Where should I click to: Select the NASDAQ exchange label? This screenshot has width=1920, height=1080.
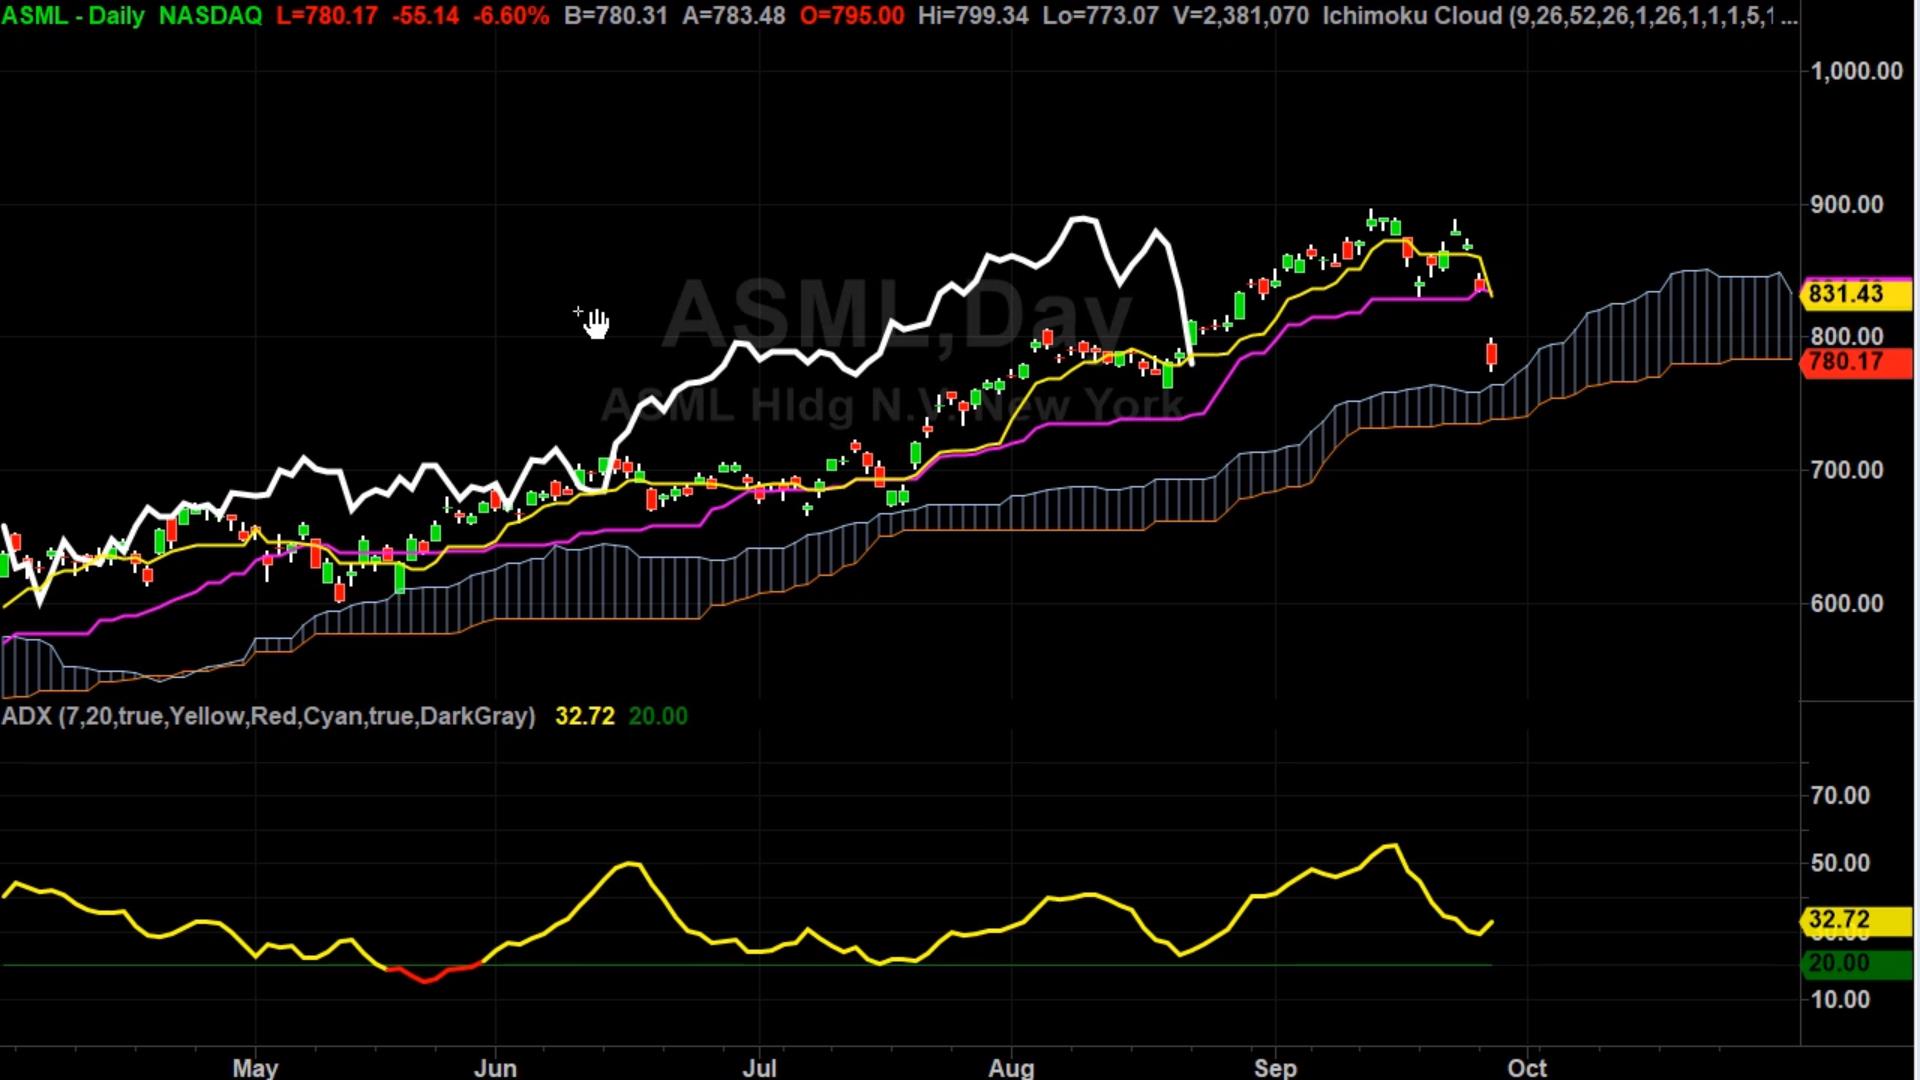[x=210, y=16]
